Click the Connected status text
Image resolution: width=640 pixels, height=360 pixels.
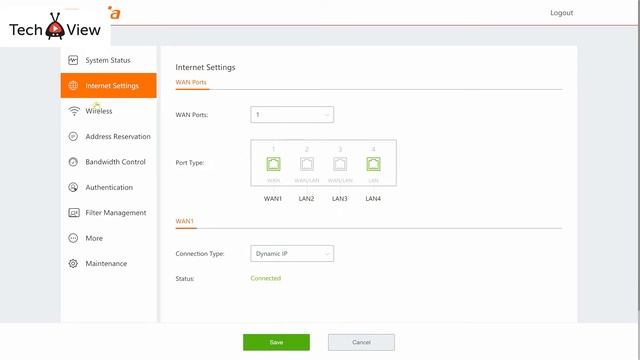266,278
